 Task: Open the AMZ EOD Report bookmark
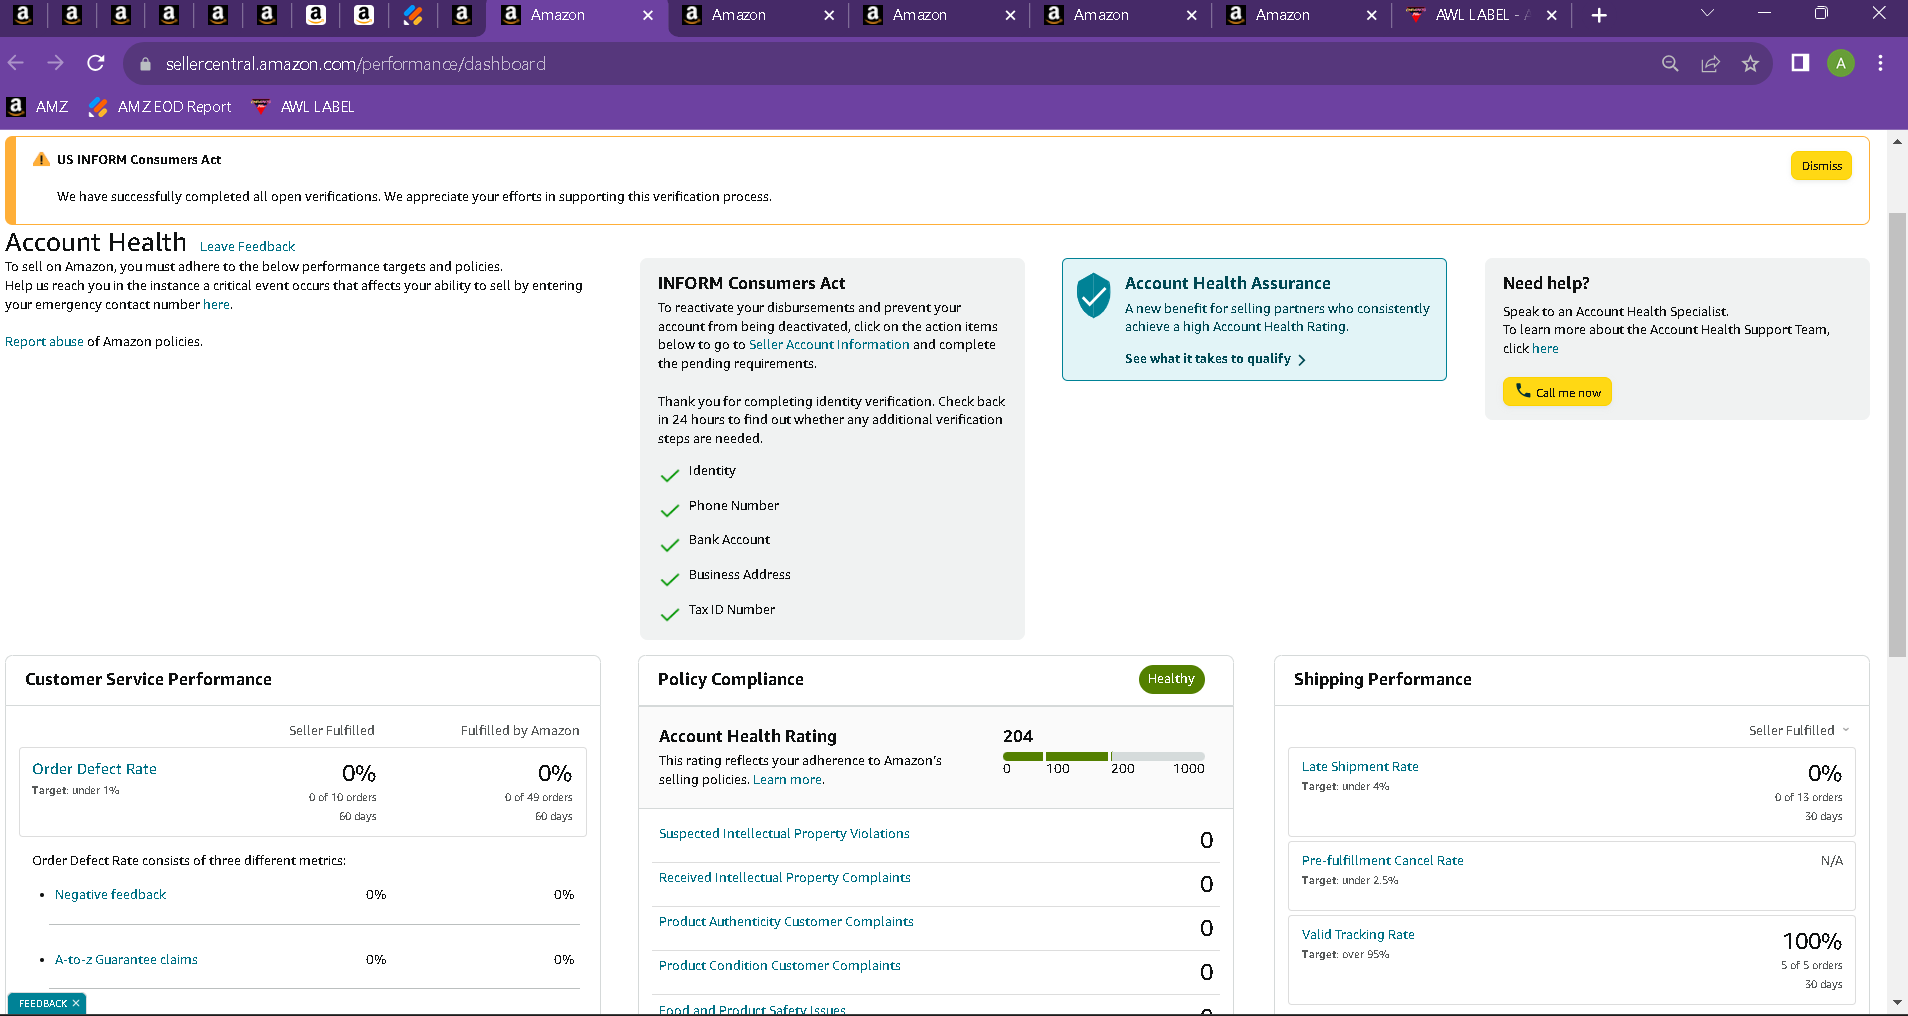160,106
